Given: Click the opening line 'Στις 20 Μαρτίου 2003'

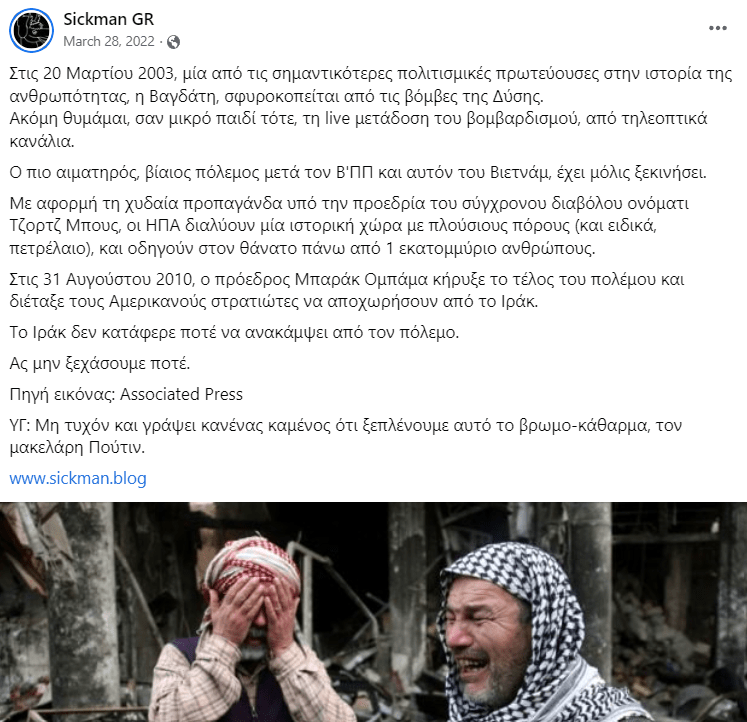Looking at the screenshot, I should coord(371,85).
